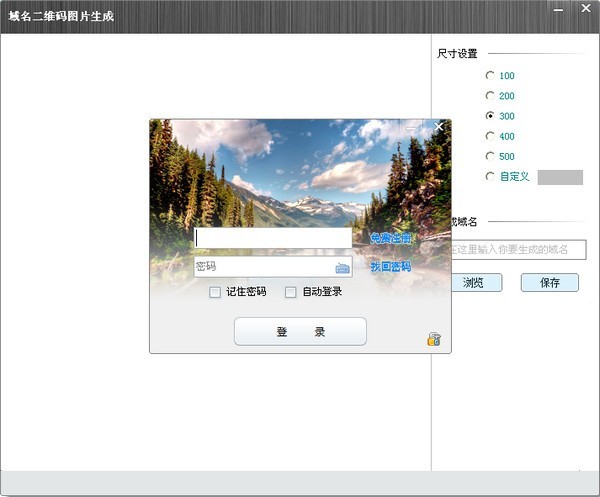Screen dimensions: 600x497
Task: Choose the 200 size option
Action: (489, 96)
